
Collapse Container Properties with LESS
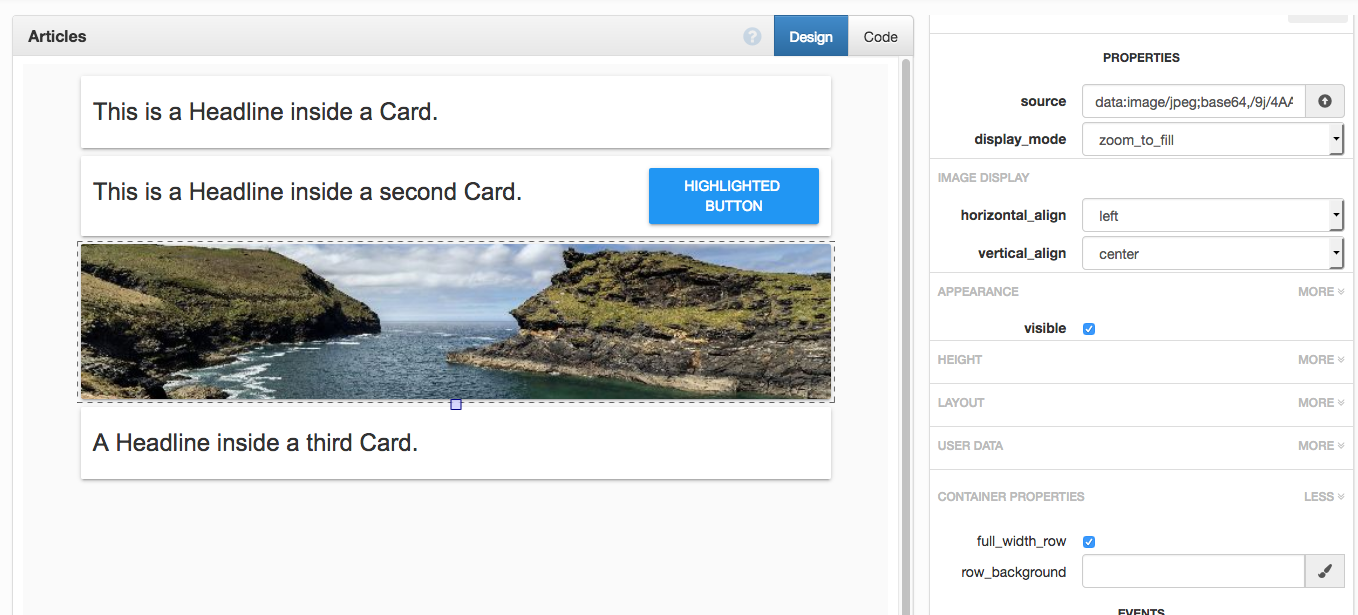coord(1324,497)
